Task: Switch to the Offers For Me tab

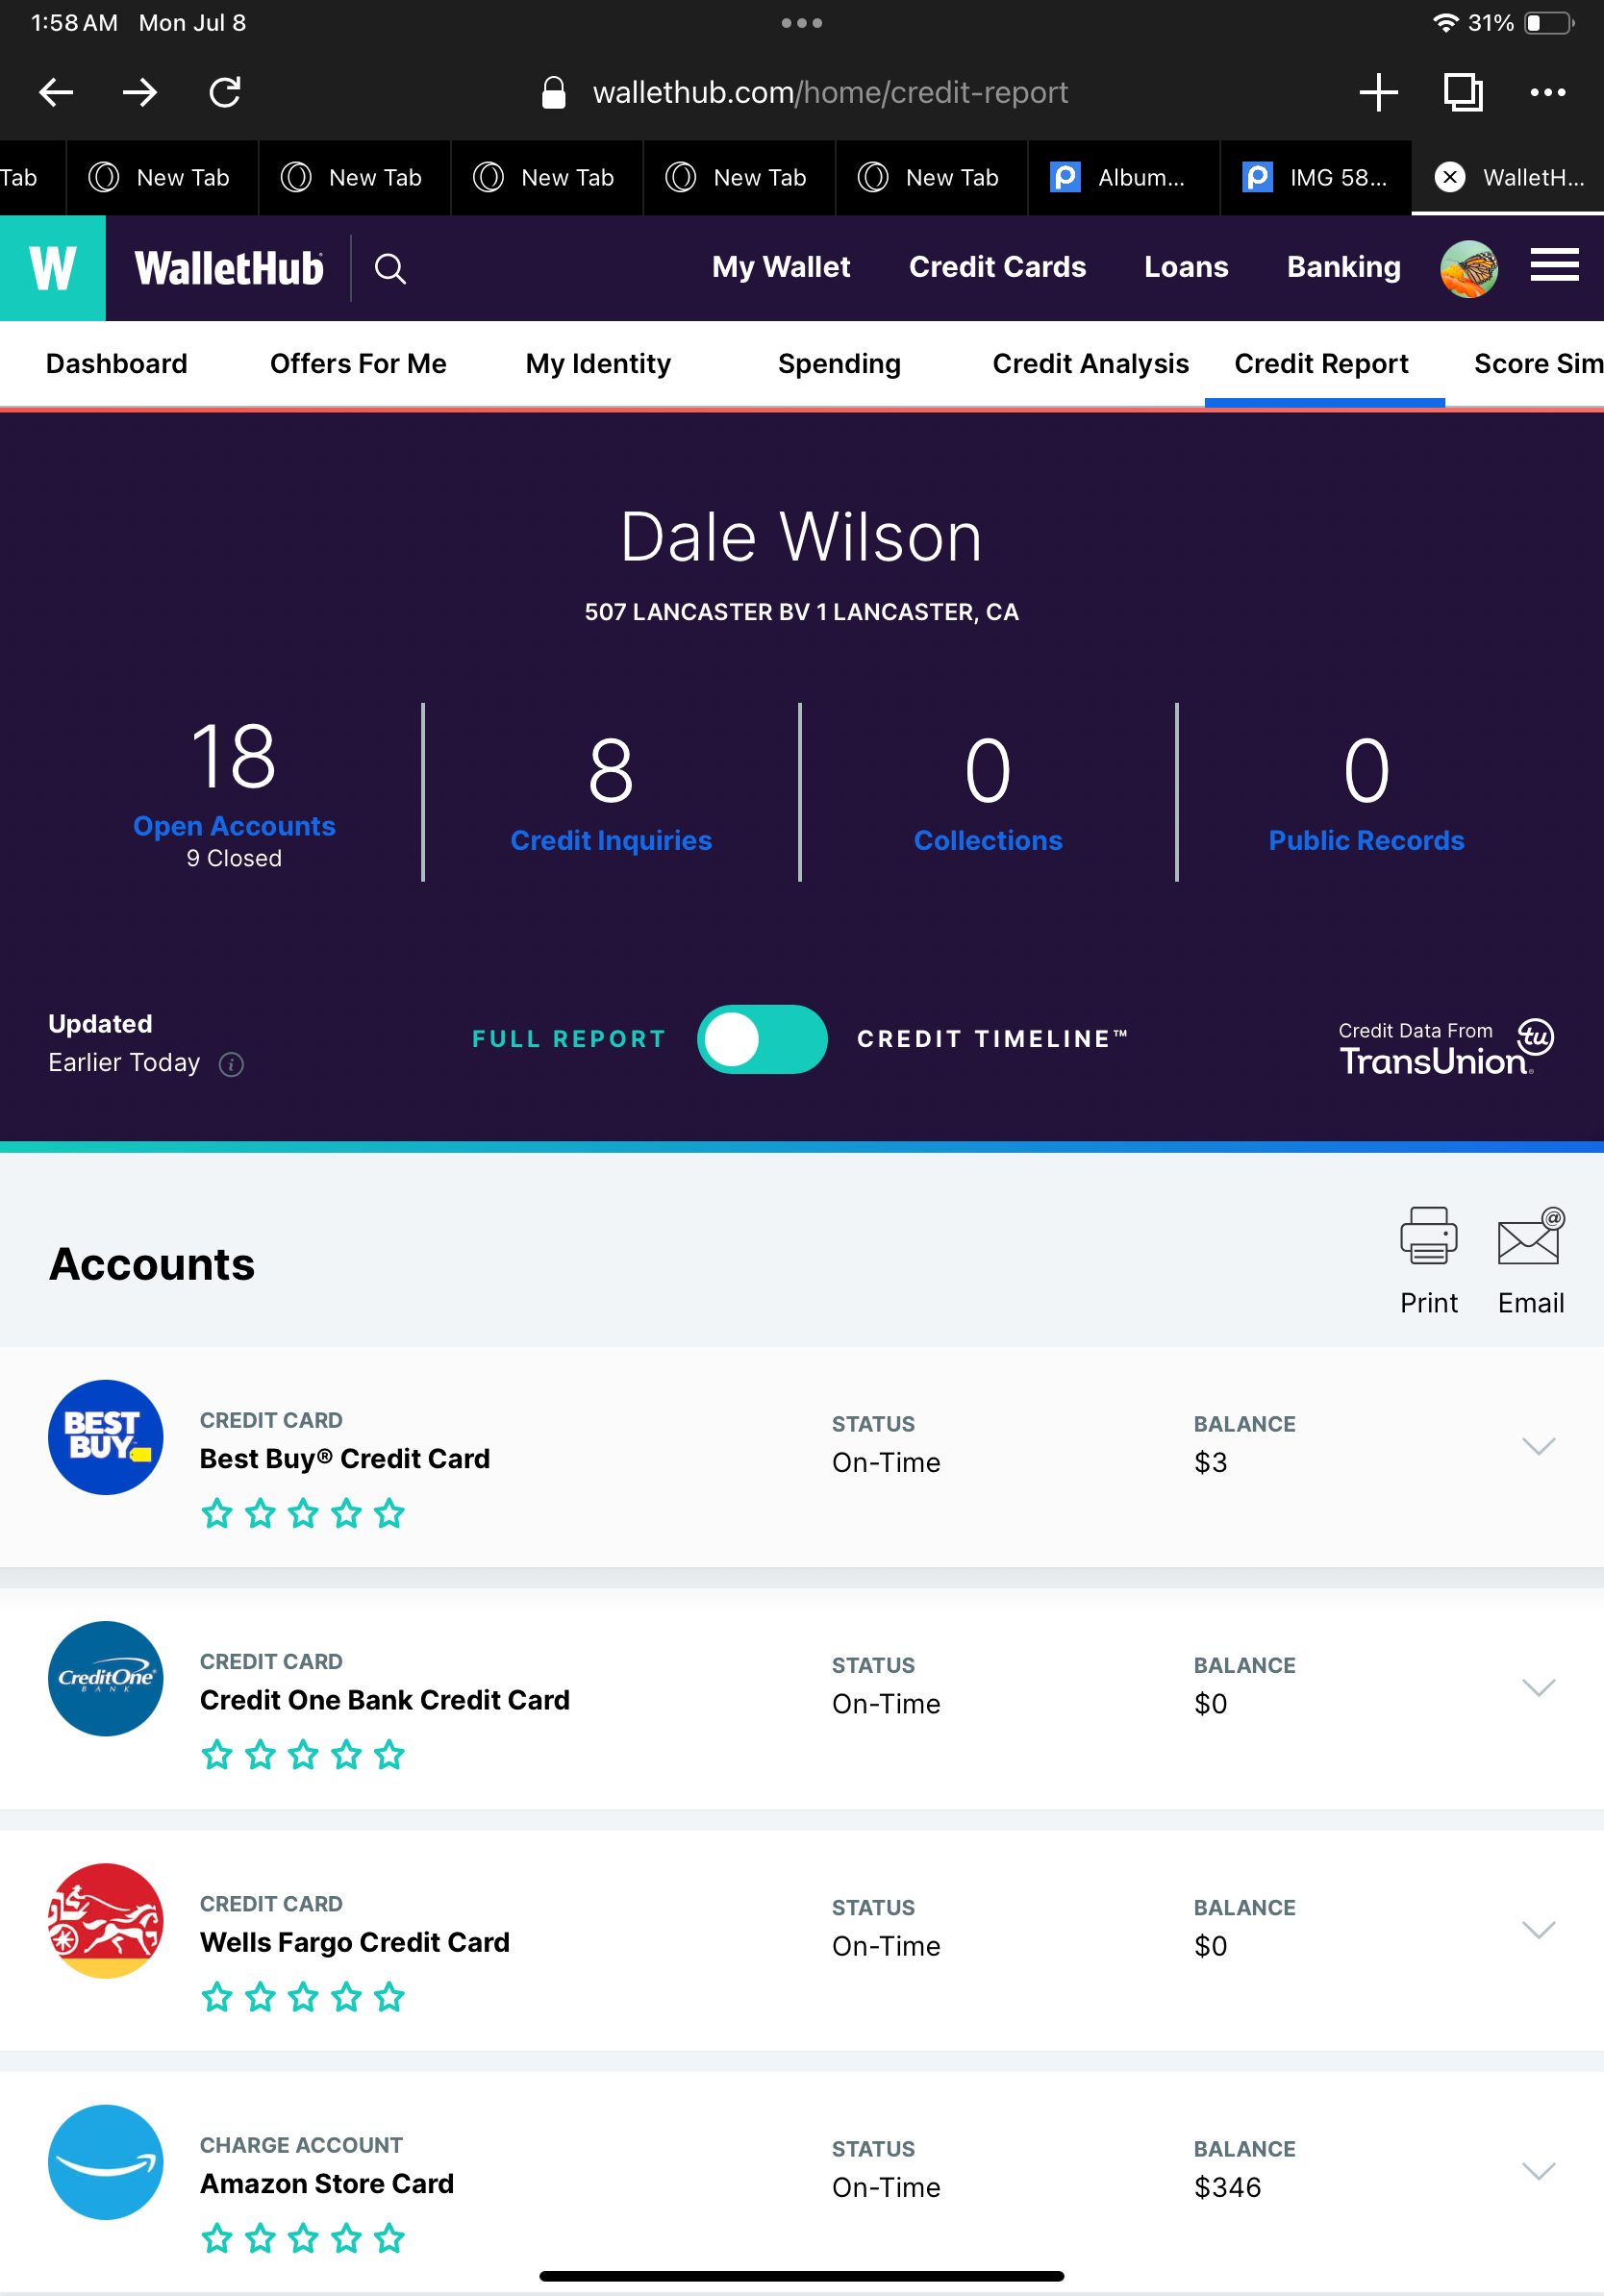Action: pos(358,363)
